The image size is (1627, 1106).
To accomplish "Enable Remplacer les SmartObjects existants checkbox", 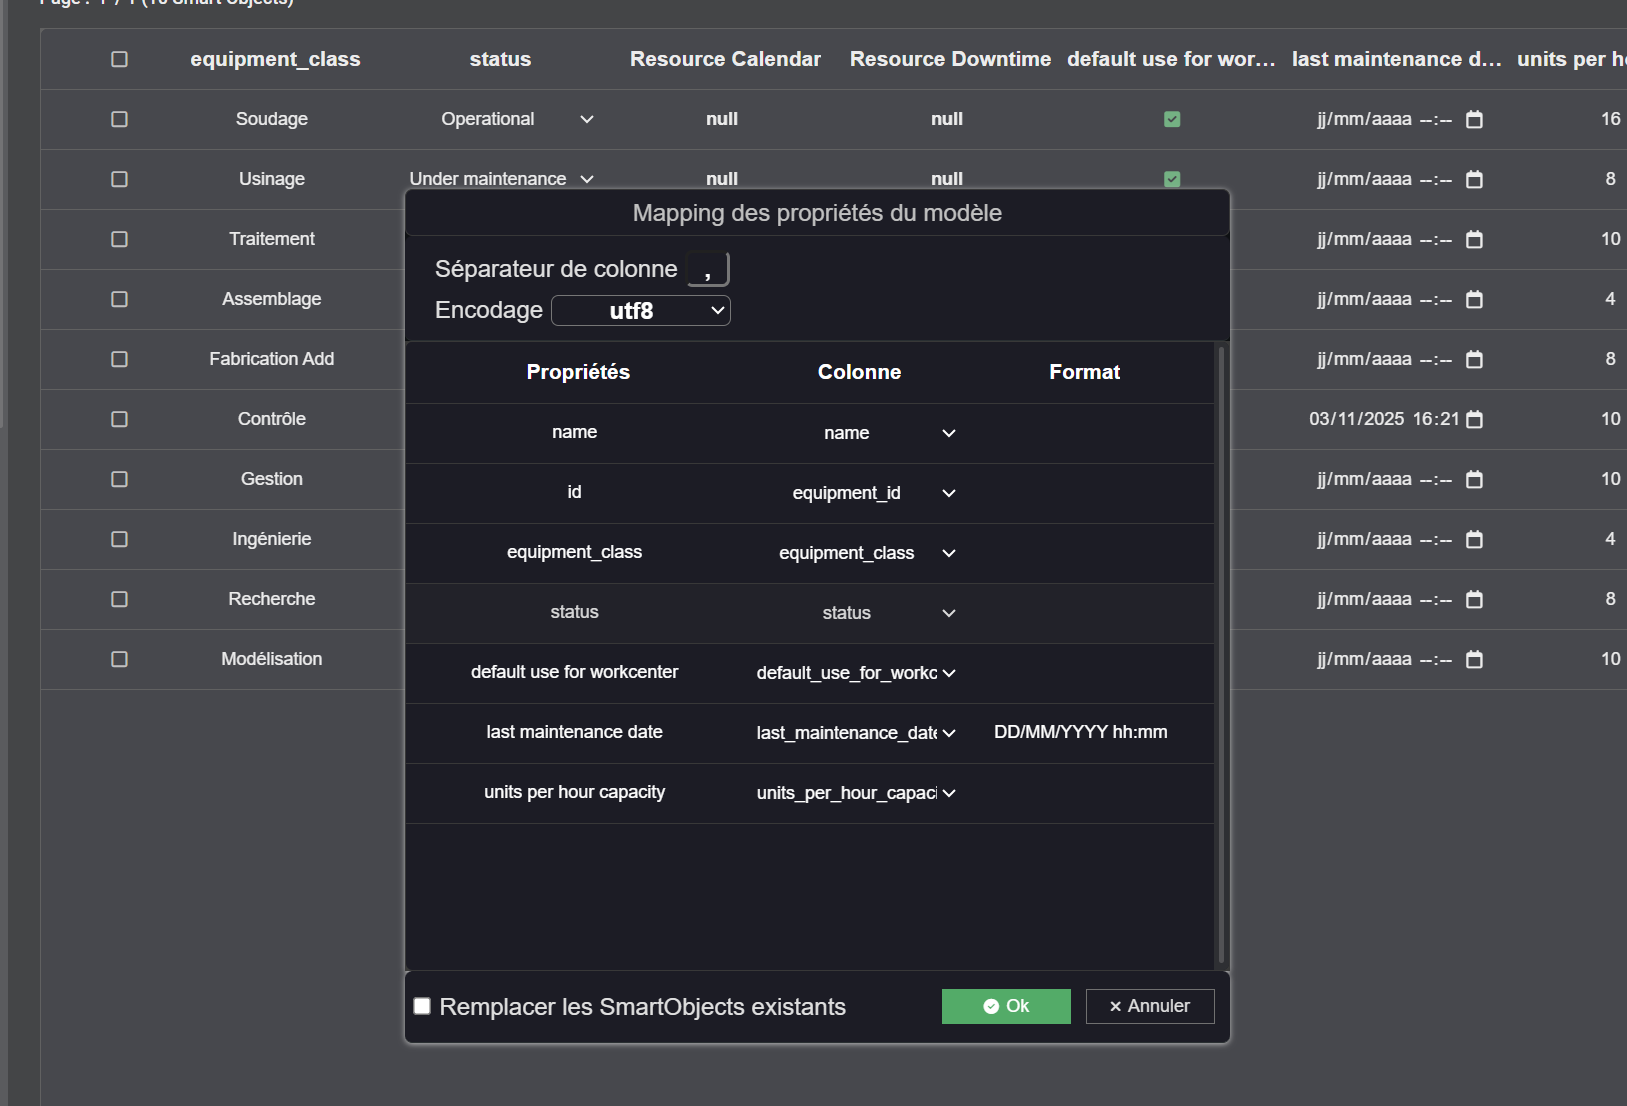I will (422, 1006).
